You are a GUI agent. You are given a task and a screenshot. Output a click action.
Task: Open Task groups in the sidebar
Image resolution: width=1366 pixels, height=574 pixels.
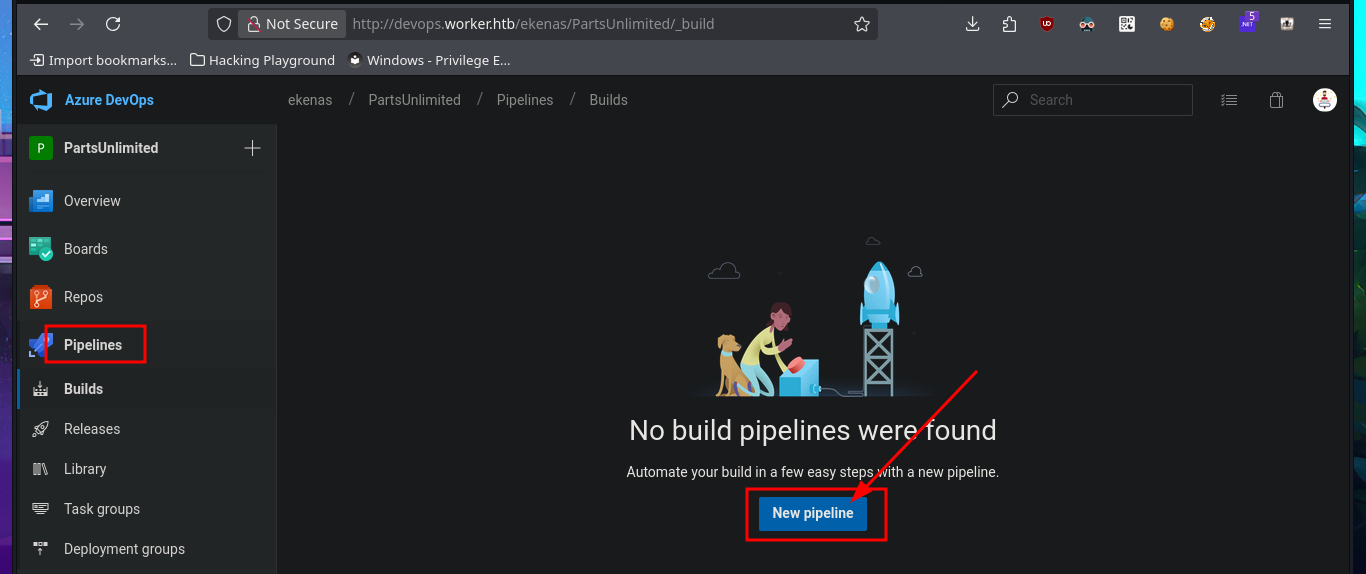[101, 509]
